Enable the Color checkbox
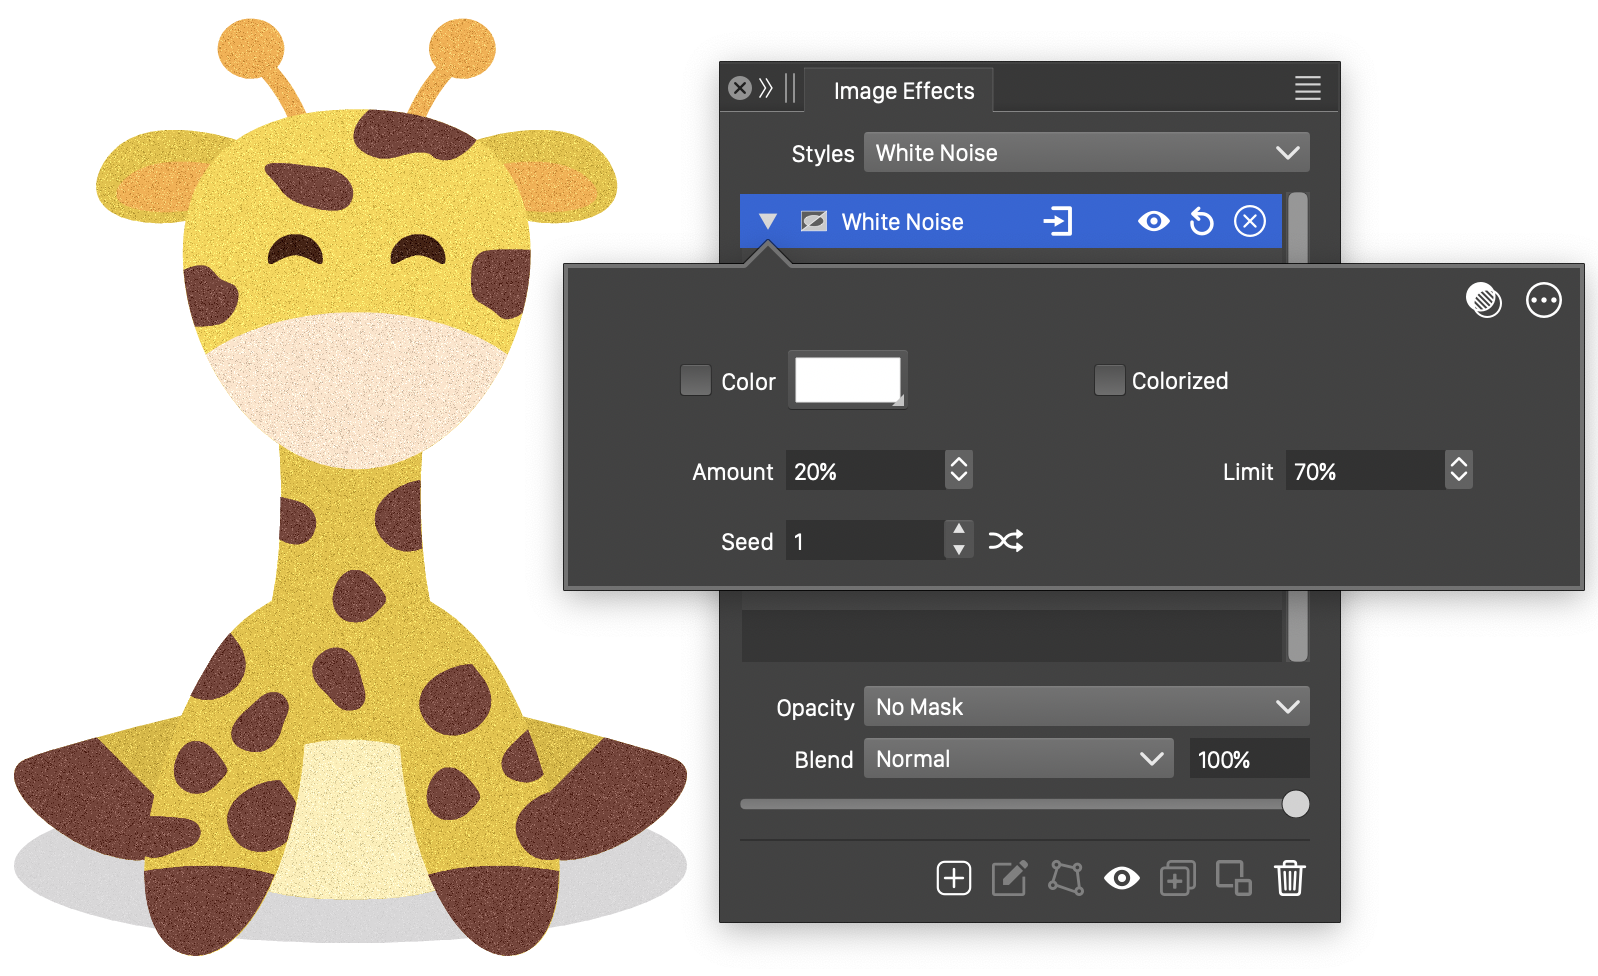The height and width of the screenshot is (976, 1598). (x=695, y=380)
